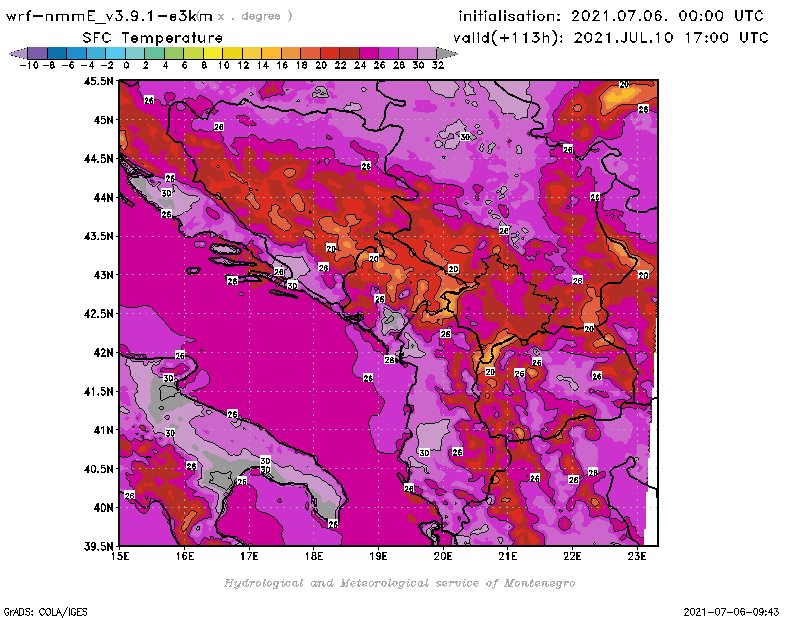Select the legend swatch between 0 and 2
The height and width of the screenshot is (618, 800).
(x=135, y=53)
